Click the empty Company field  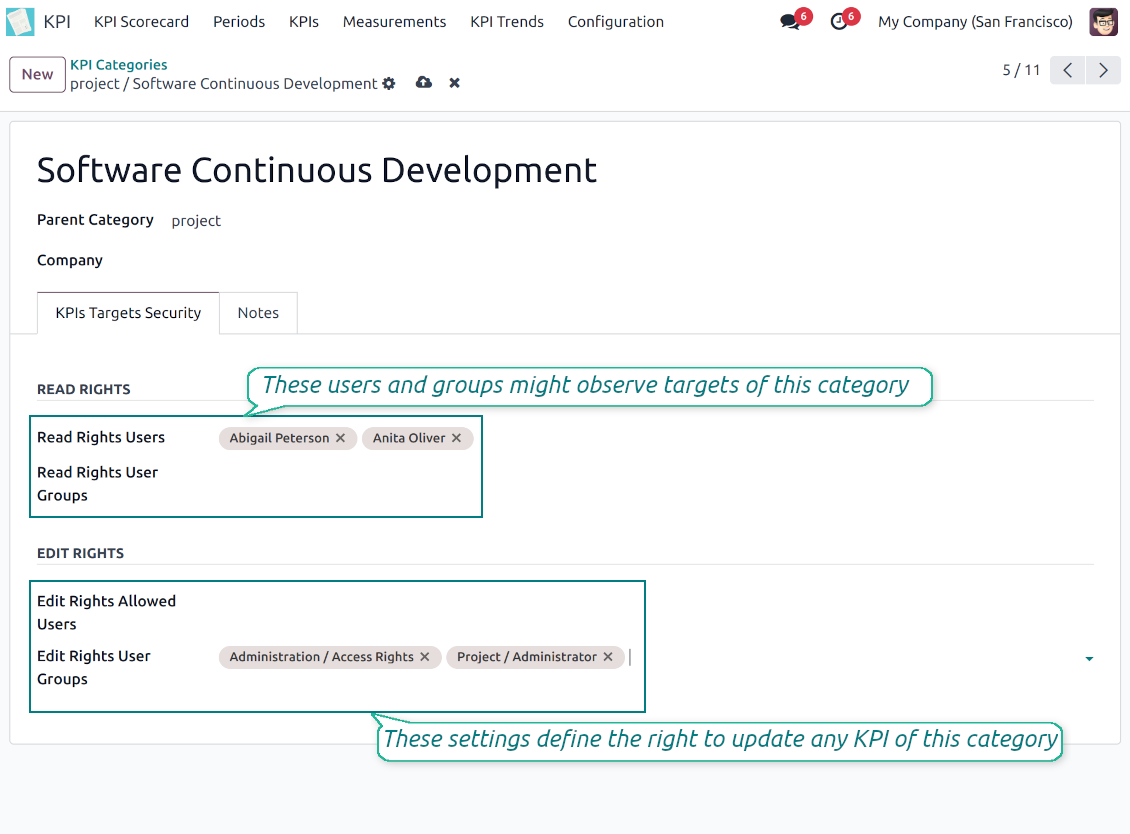click(634, 260)
